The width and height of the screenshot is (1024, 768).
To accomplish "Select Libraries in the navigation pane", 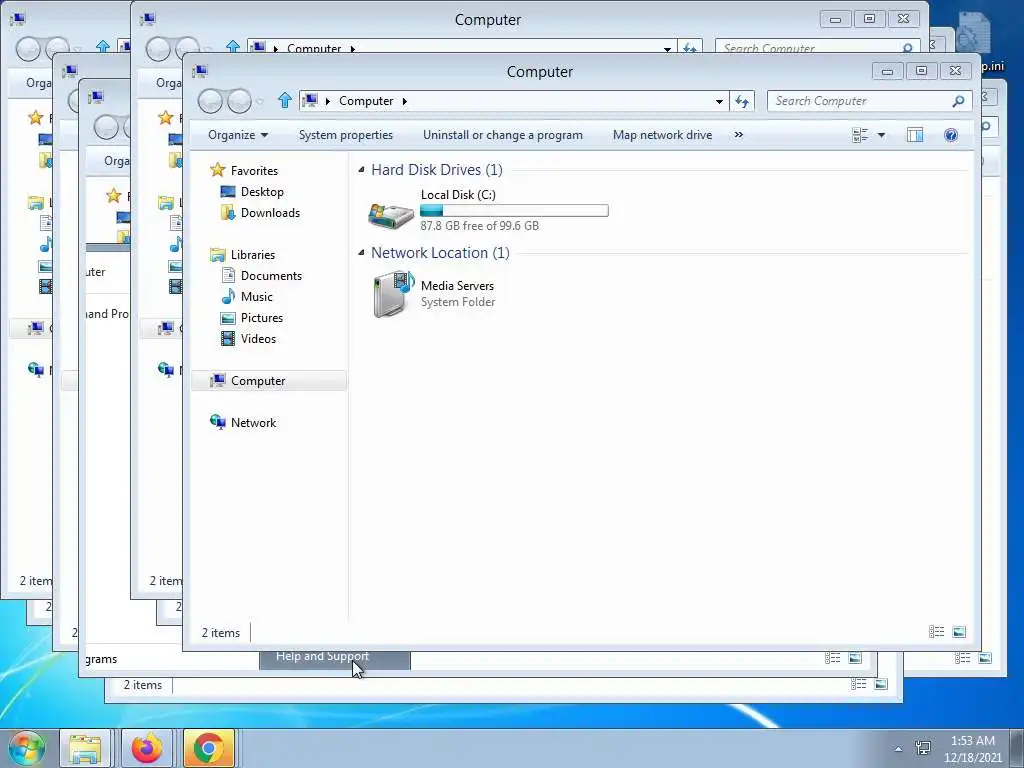I will 253,255.
